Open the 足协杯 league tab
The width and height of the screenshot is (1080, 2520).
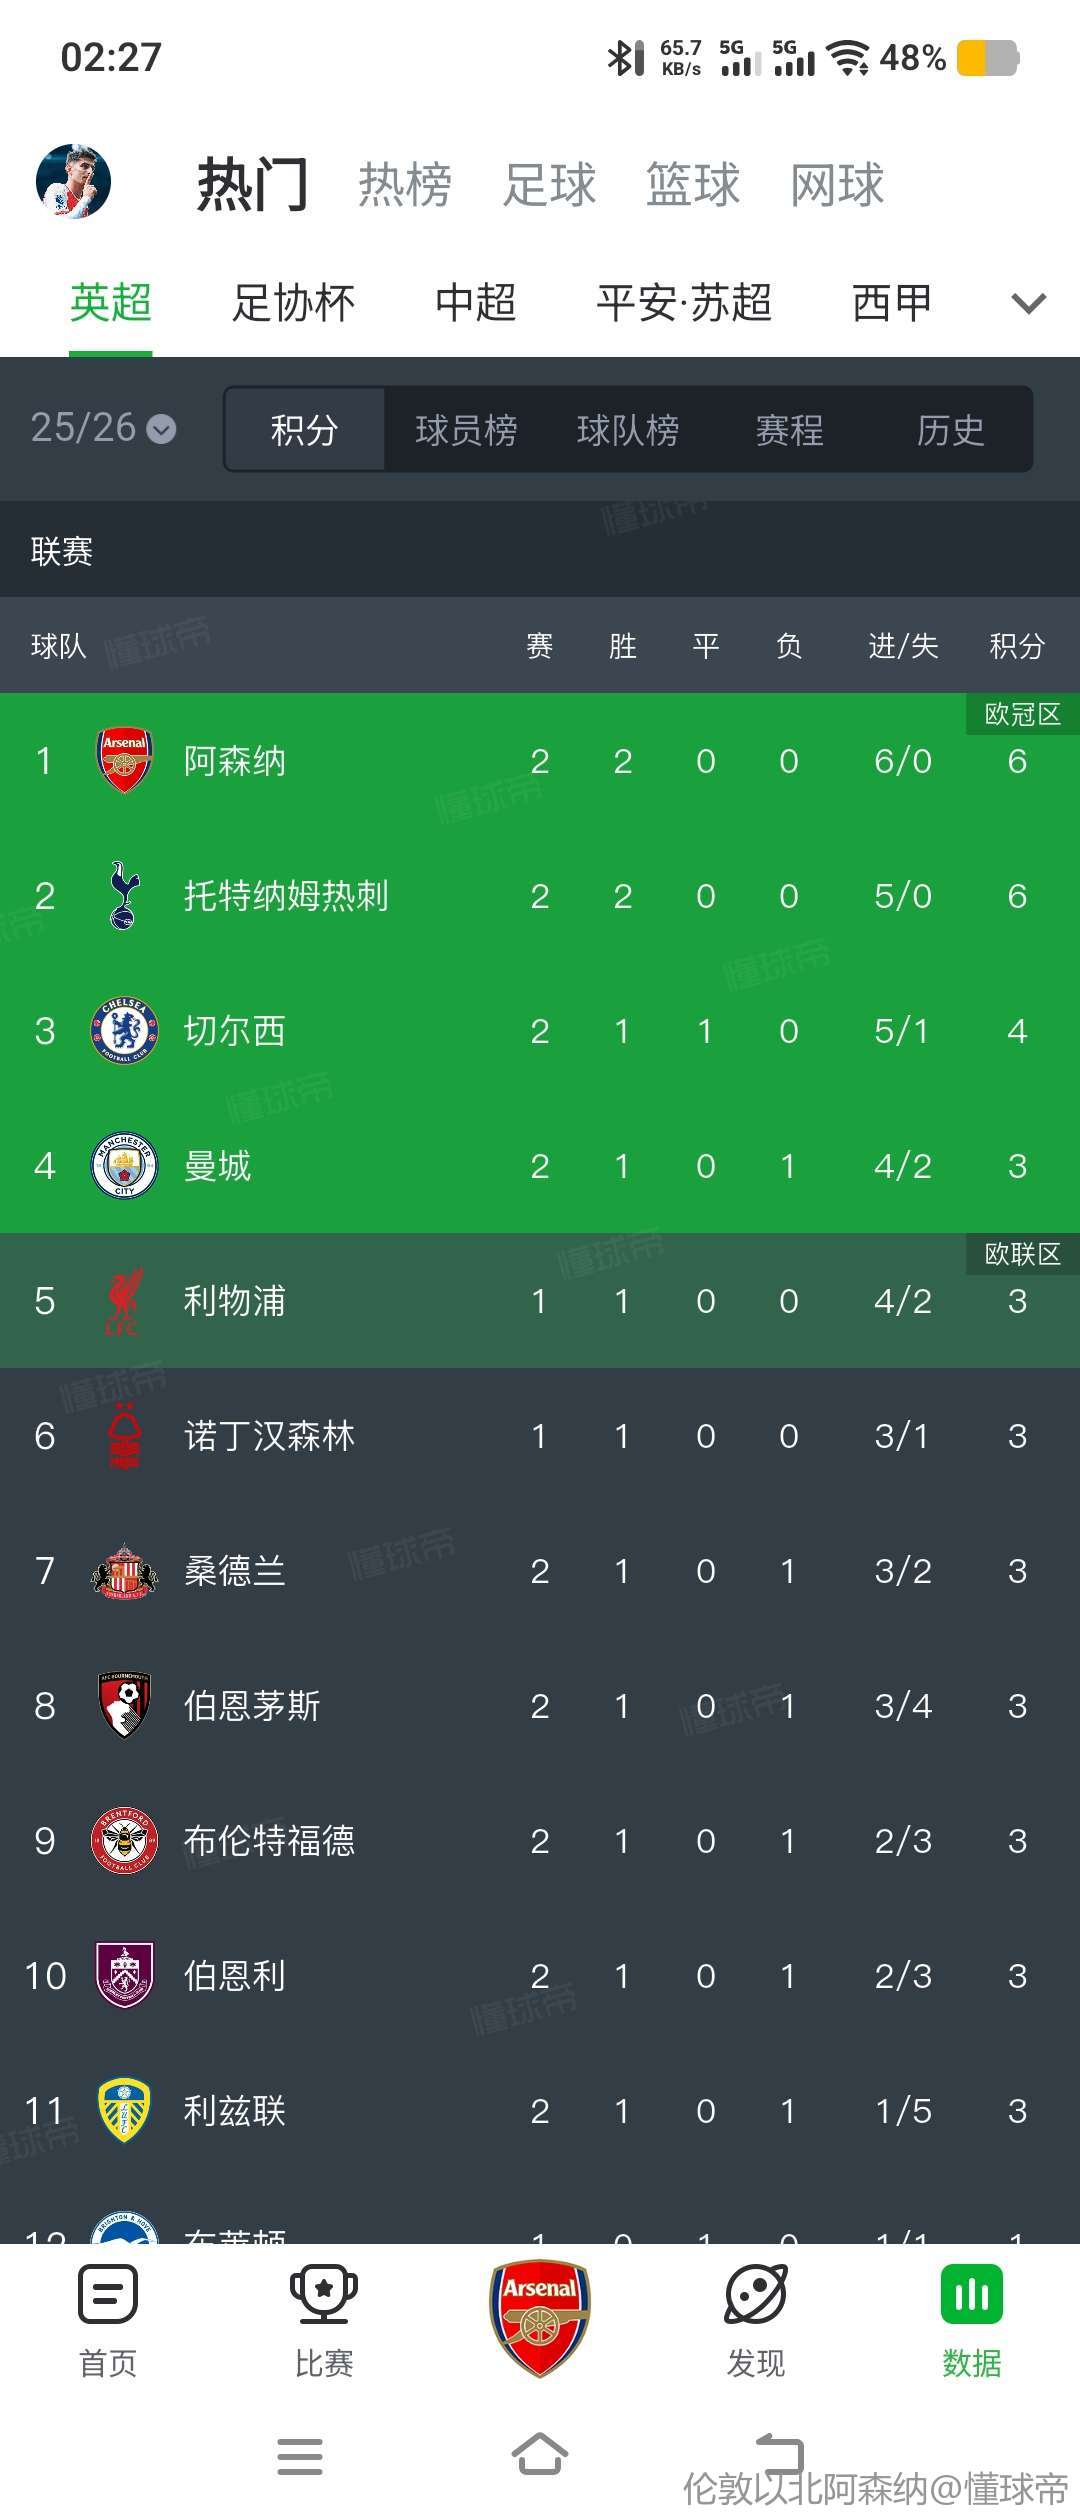point(294,303)
